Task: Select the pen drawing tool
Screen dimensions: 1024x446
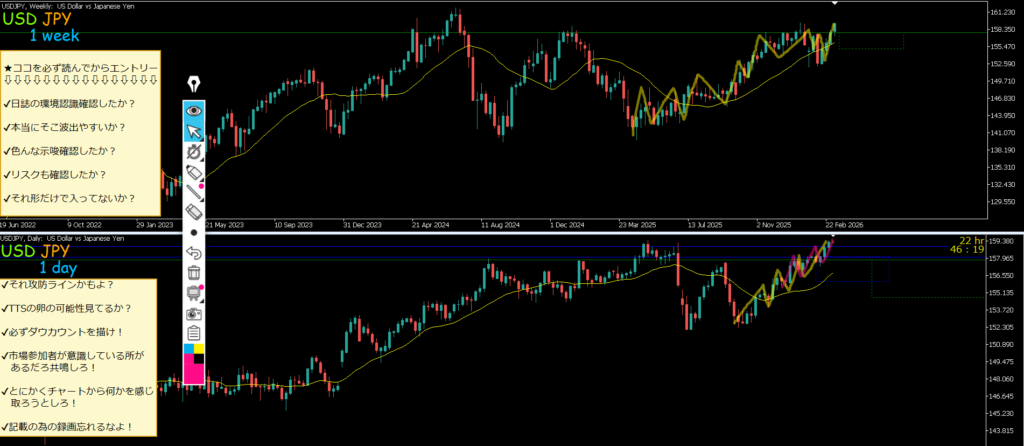Action: (x=194, y=152)
